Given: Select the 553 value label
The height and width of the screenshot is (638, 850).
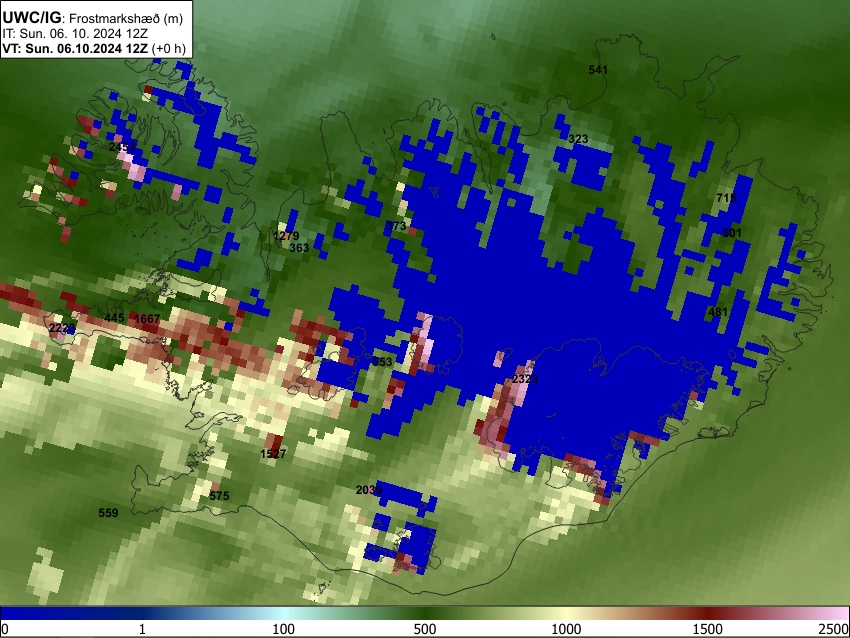Looking at the screenshot, I should 382,362.
